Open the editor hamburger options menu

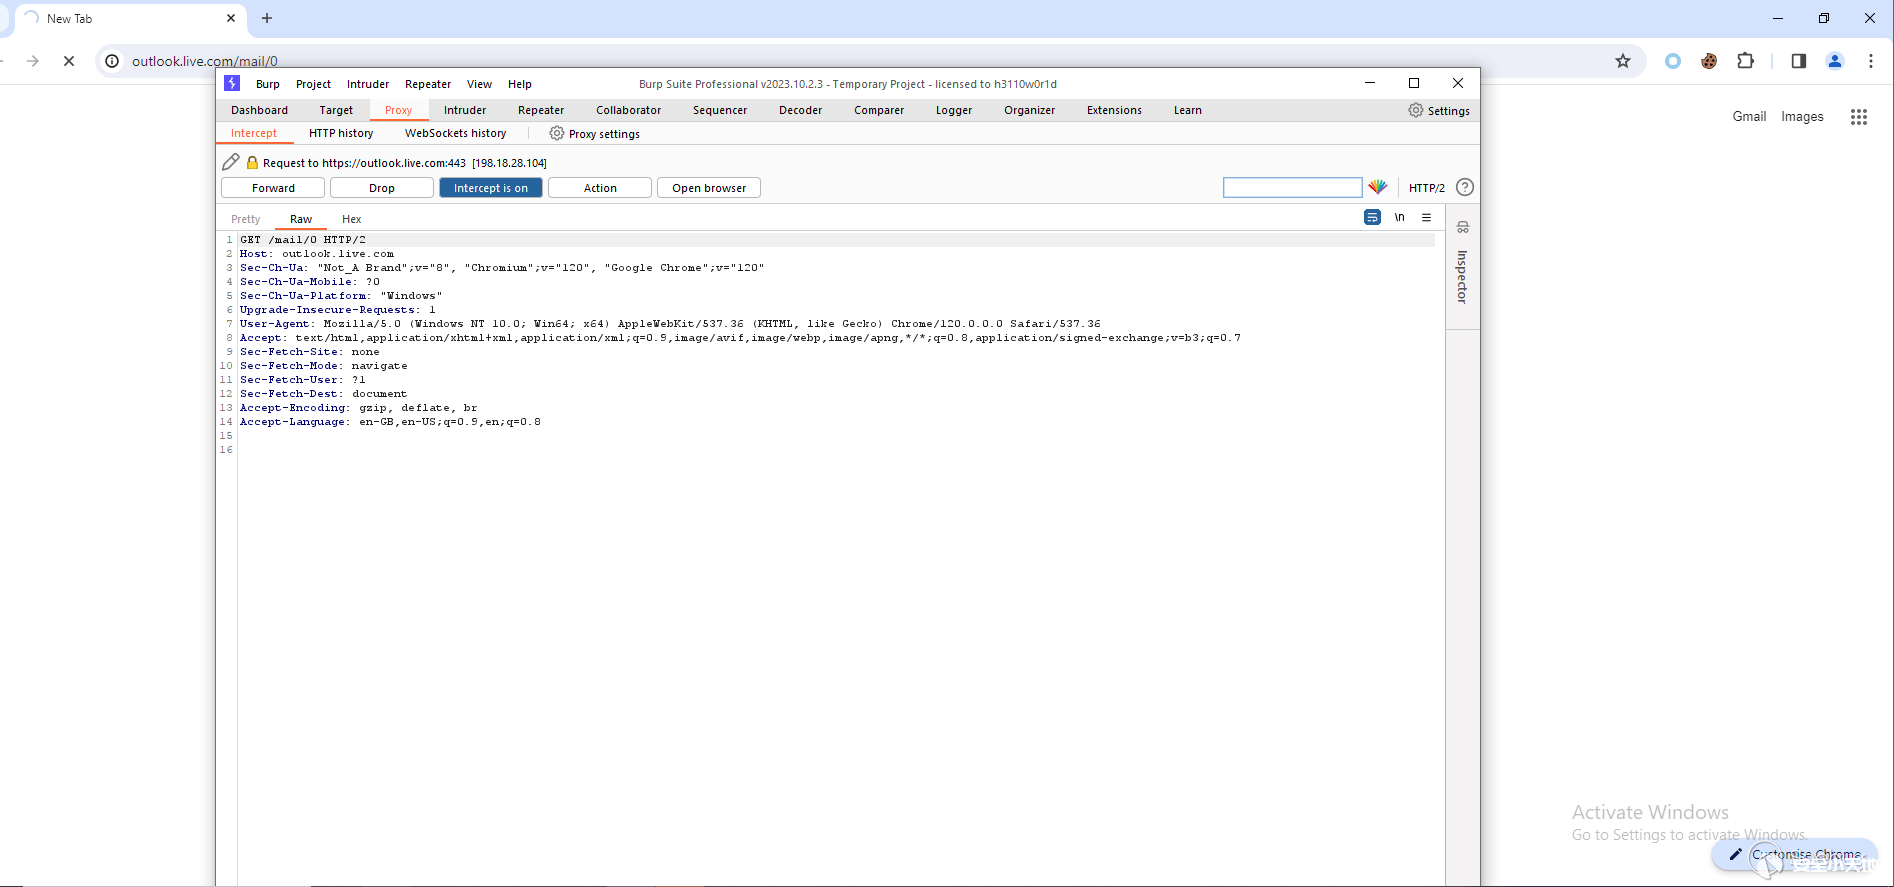point(1427,217)
